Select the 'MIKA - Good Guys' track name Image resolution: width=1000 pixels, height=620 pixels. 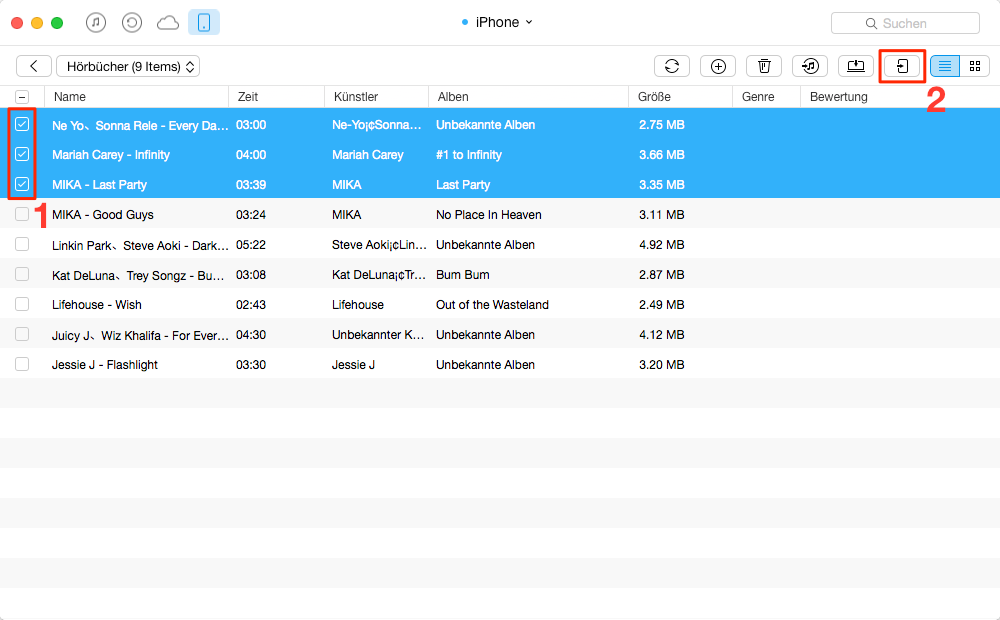[103, 215]
